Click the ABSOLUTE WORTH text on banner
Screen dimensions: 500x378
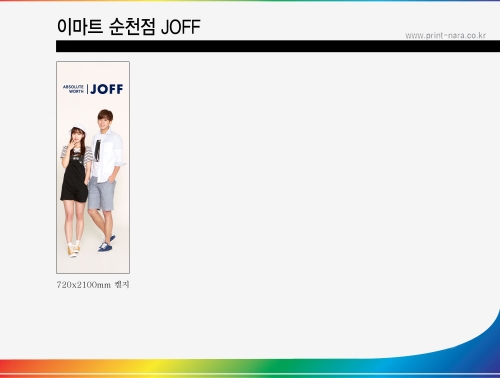(x=73, y=89)
